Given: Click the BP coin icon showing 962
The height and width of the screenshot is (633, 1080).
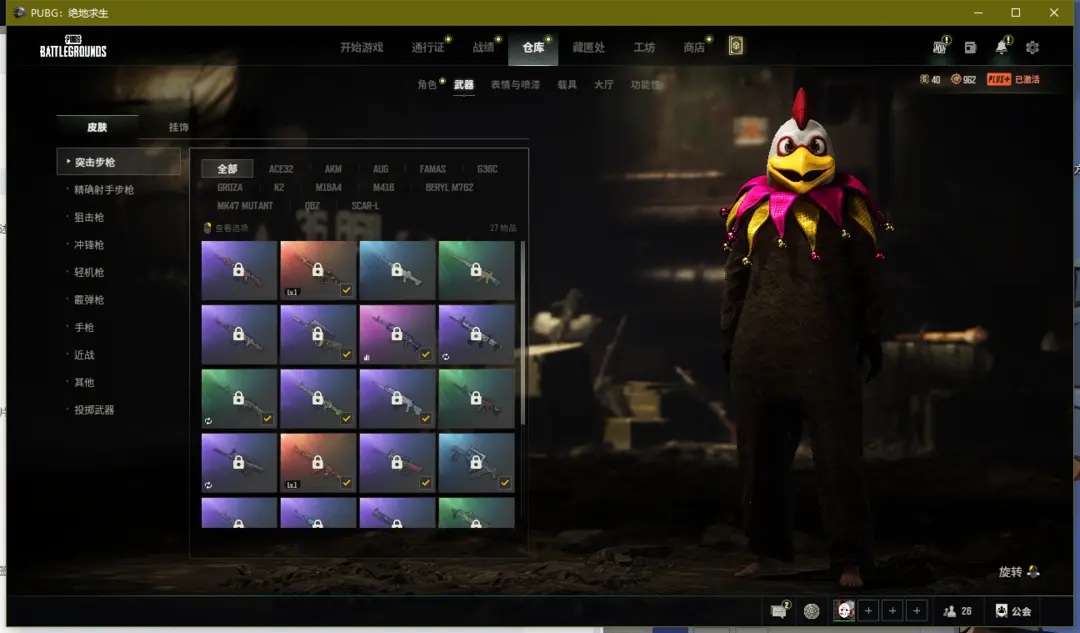Looking at the screenshot, I should tap(955, 79).
